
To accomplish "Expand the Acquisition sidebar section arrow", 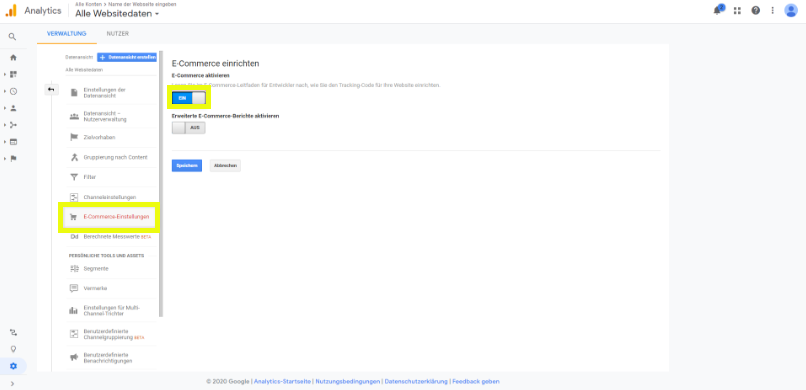I will point(5,125).
